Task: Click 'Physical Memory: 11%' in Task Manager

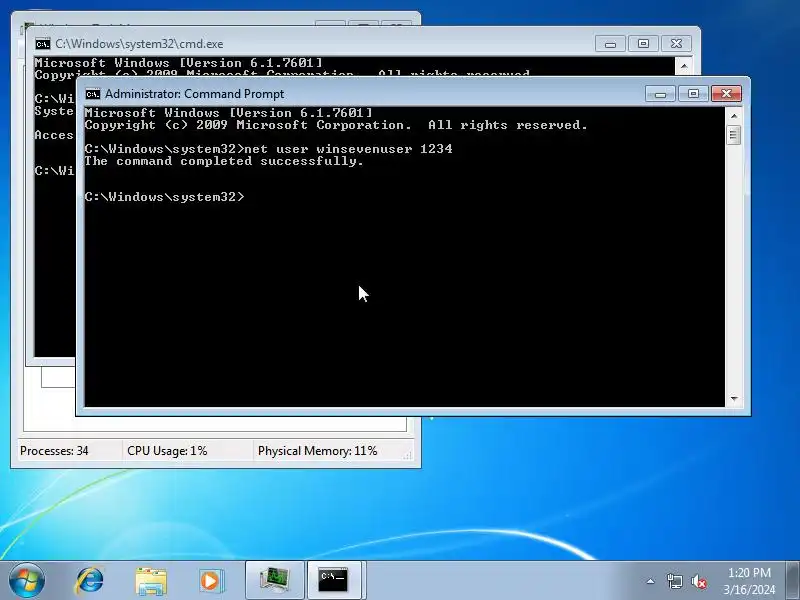Action: (x=317, y=451)
